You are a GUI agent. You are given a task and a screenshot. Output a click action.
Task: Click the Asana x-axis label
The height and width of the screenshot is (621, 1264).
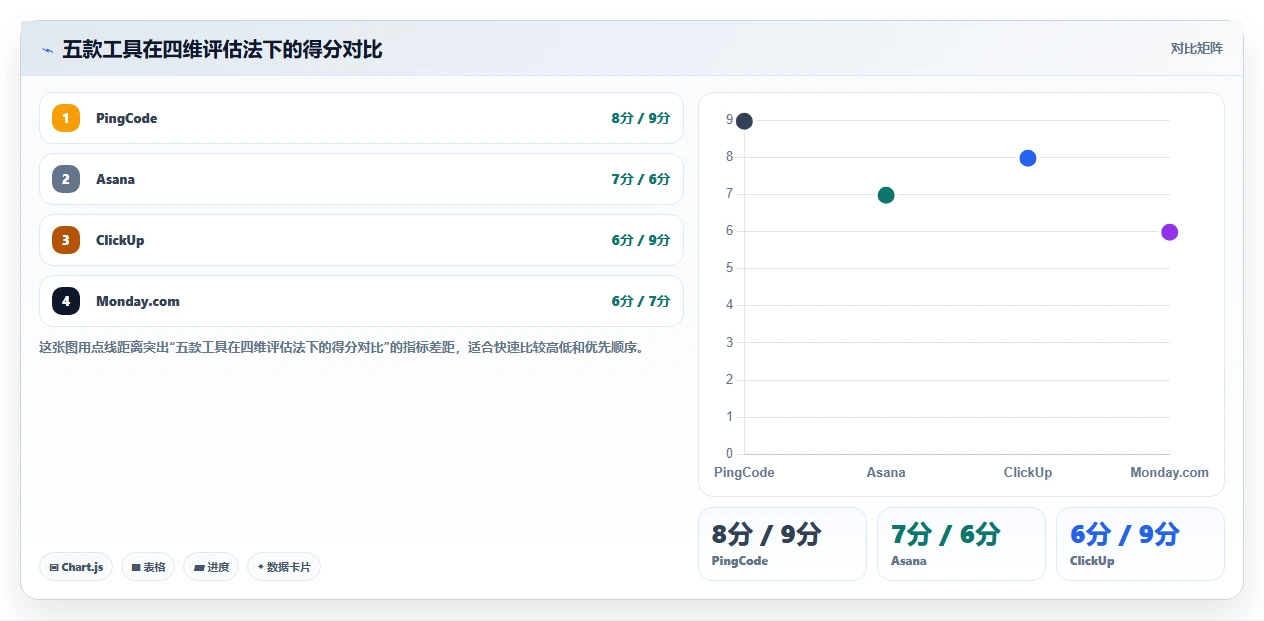point(886,472)
